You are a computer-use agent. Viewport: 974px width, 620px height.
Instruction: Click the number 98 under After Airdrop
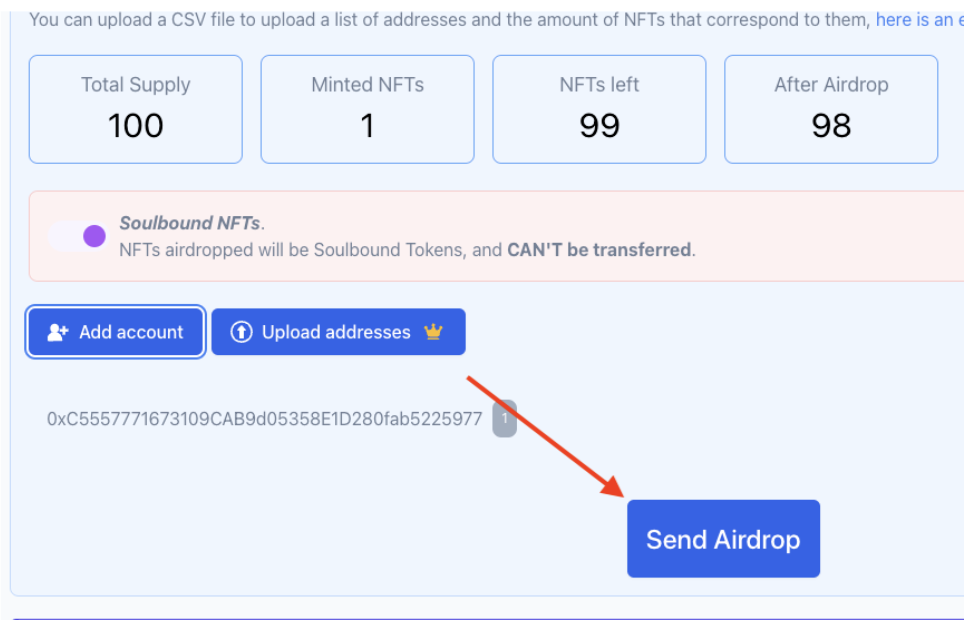click(831, 125)
